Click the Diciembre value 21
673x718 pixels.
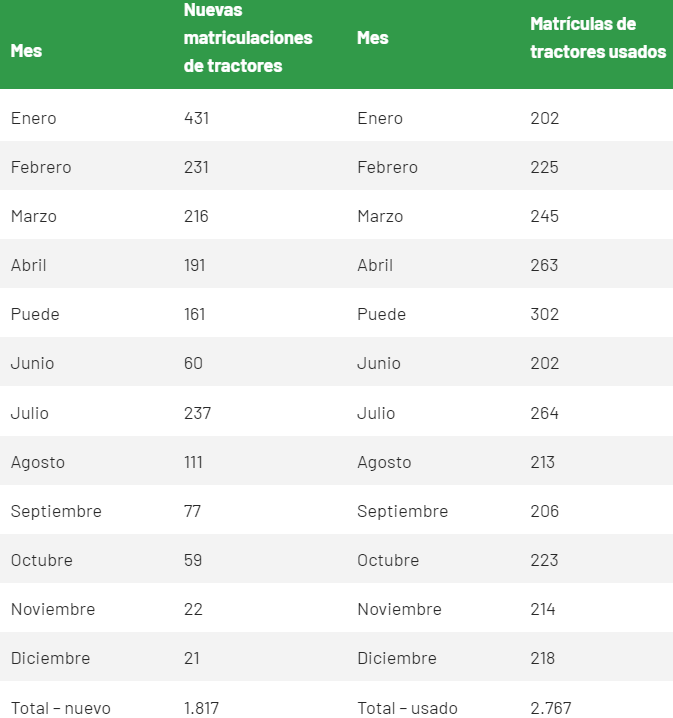(191, 658)
